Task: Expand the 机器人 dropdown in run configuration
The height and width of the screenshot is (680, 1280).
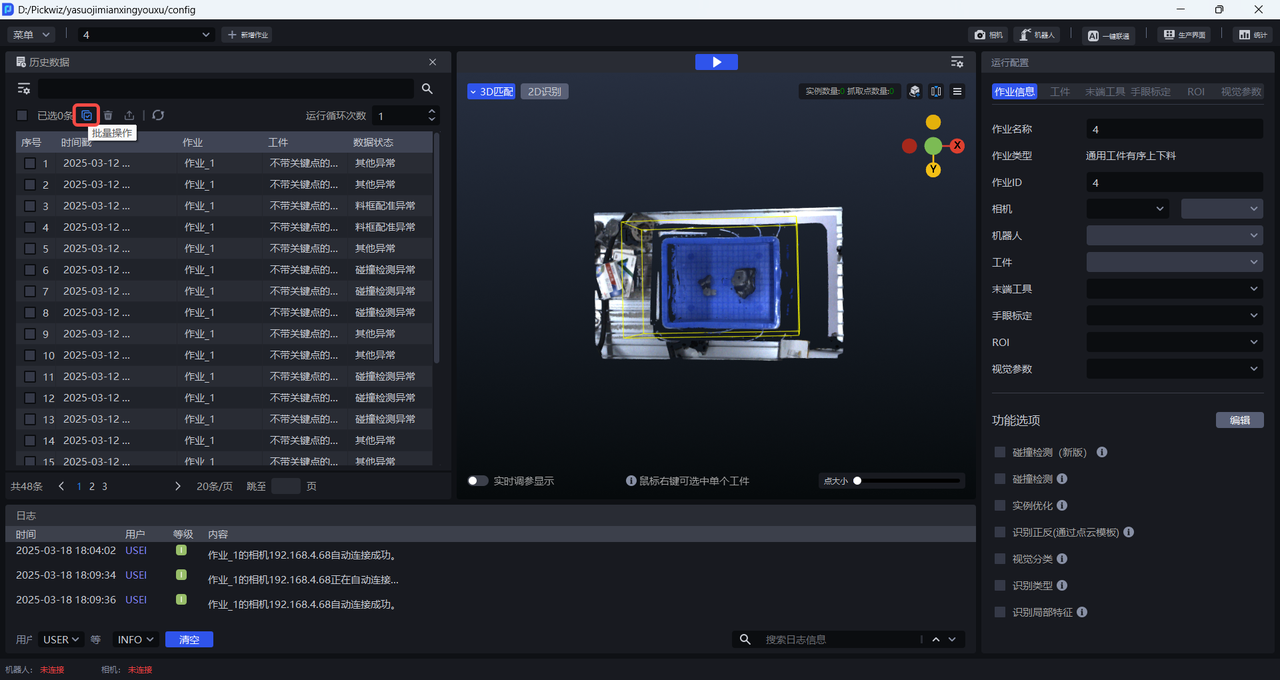Action: pos(1174,236)
